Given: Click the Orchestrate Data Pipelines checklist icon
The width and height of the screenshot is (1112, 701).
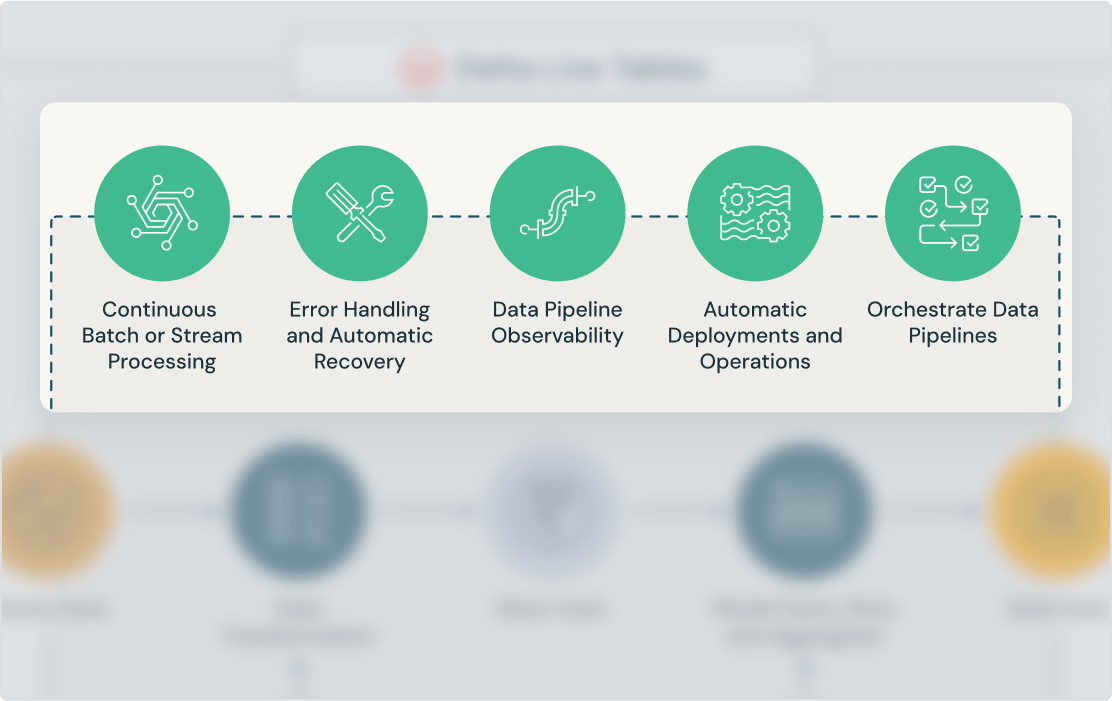Looking at the screenshot, I should pos(953,213).
